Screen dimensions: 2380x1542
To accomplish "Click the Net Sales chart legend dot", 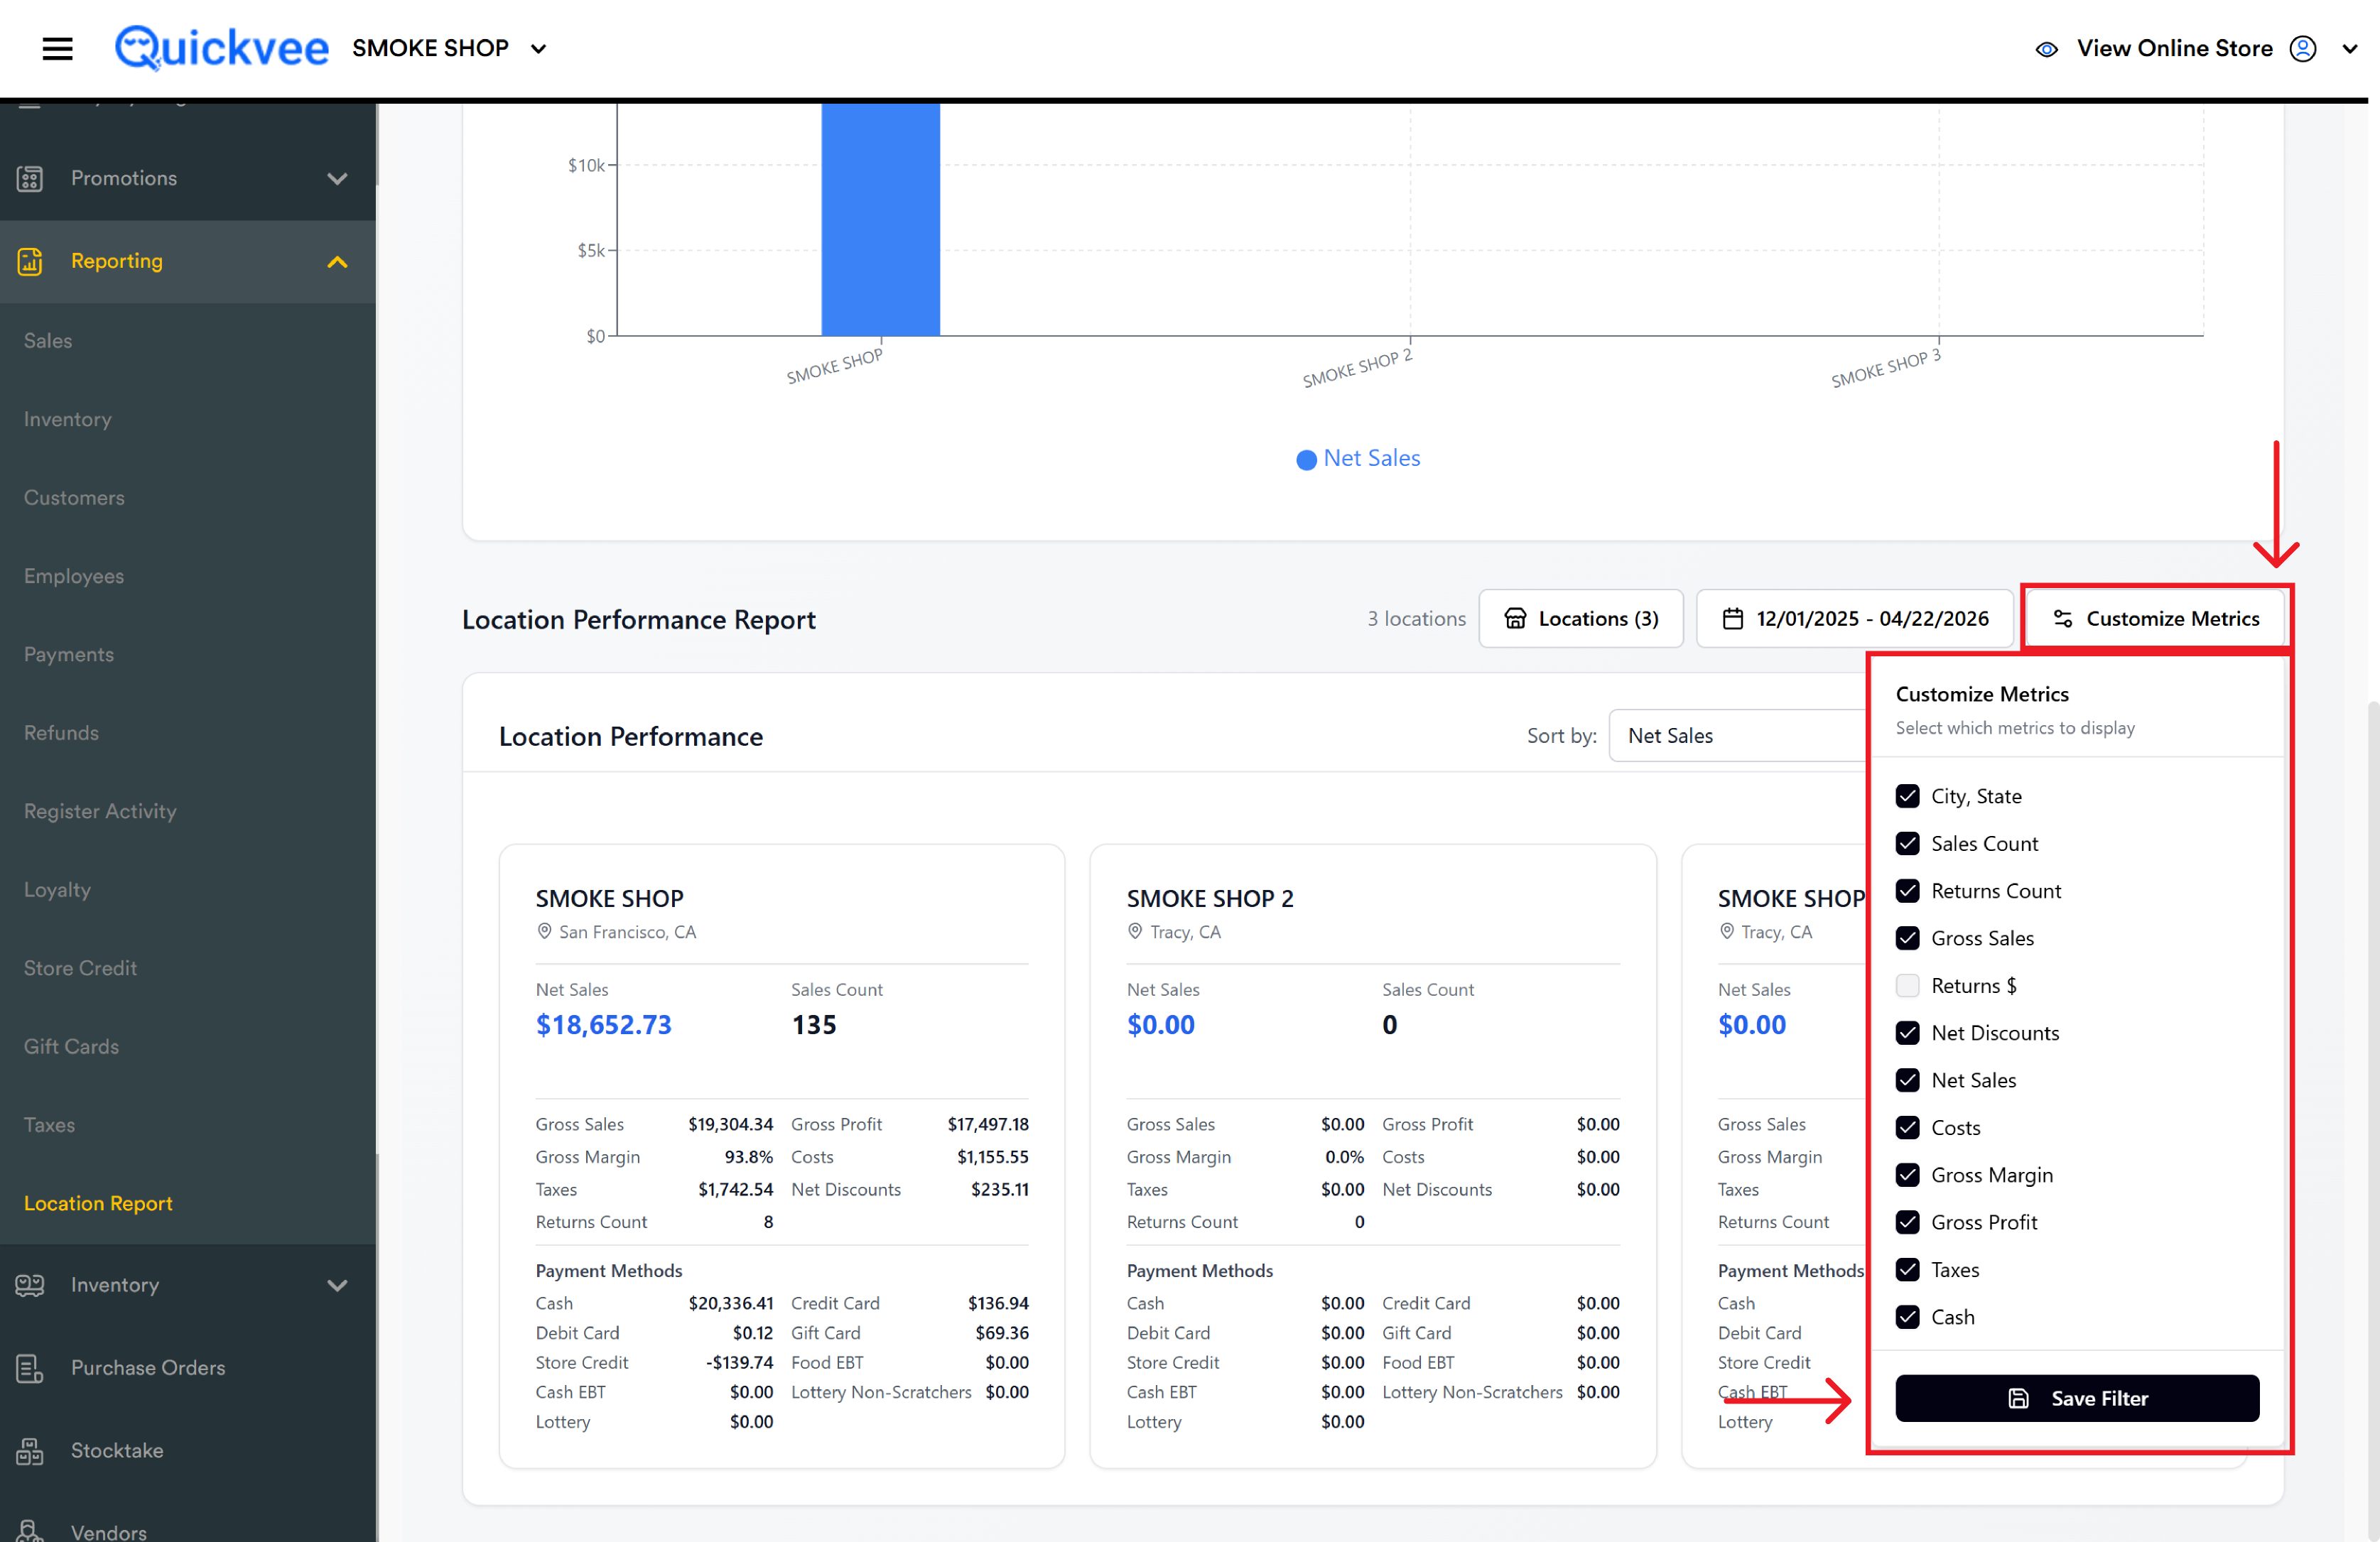I will (1306, 459).
